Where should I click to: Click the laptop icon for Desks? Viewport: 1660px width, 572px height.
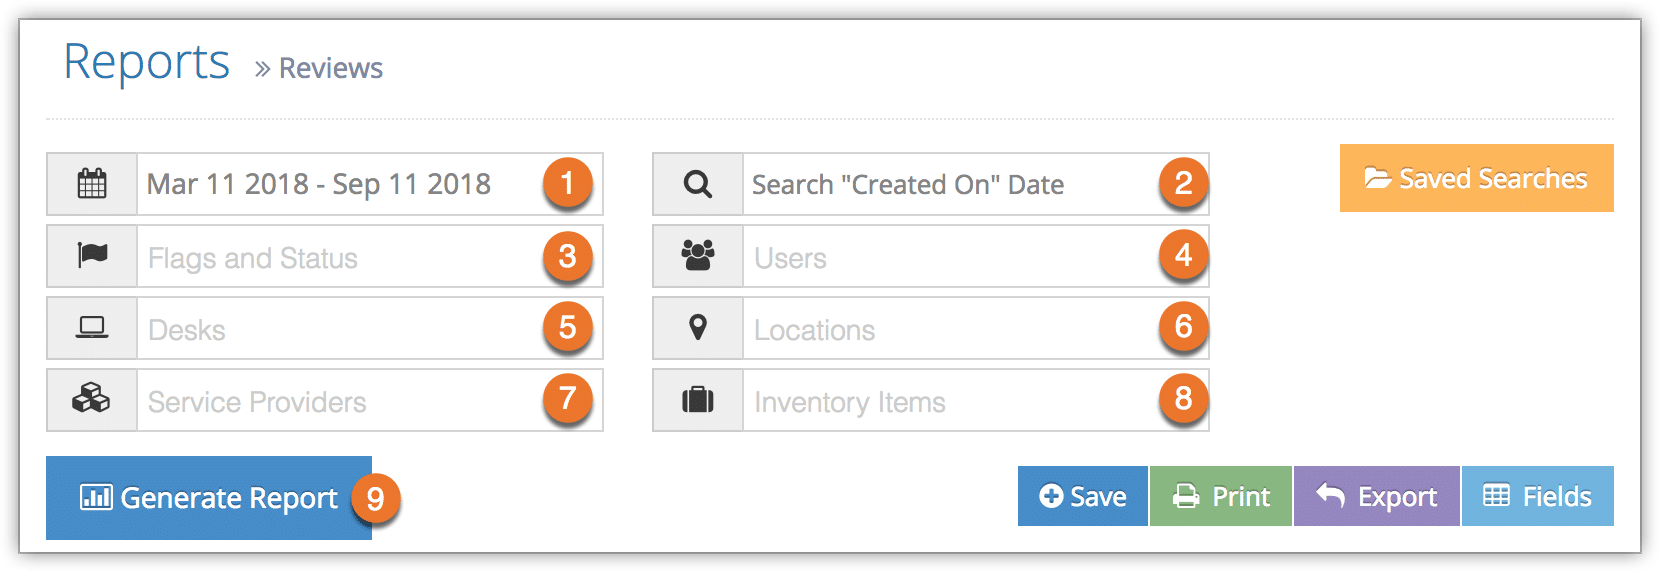[x=92, y=328]
